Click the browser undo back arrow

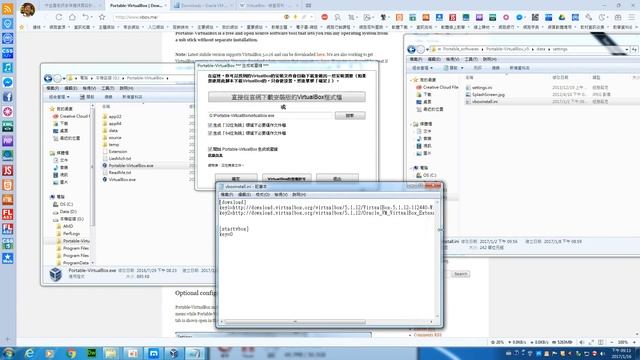86,17
